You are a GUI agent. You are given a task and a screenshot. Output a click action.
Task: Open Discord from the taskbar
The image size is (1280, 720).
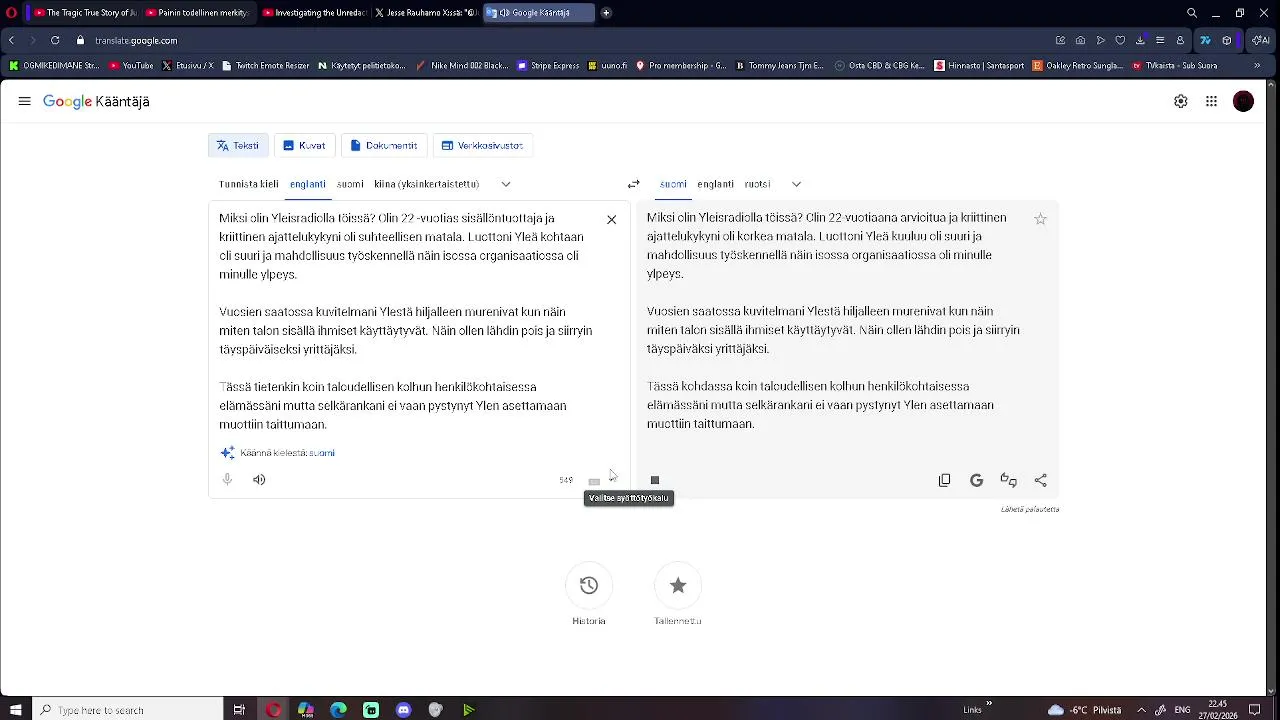click(403, 710)
